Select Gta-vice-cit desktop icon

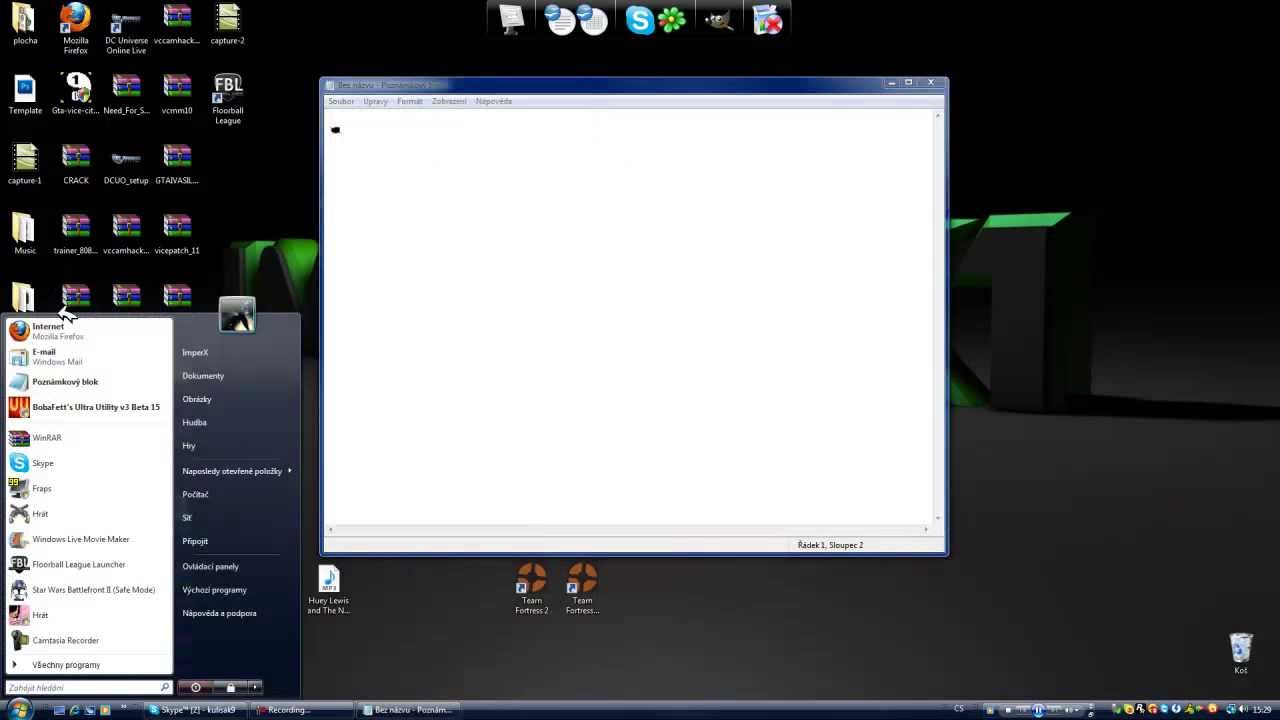76,94
